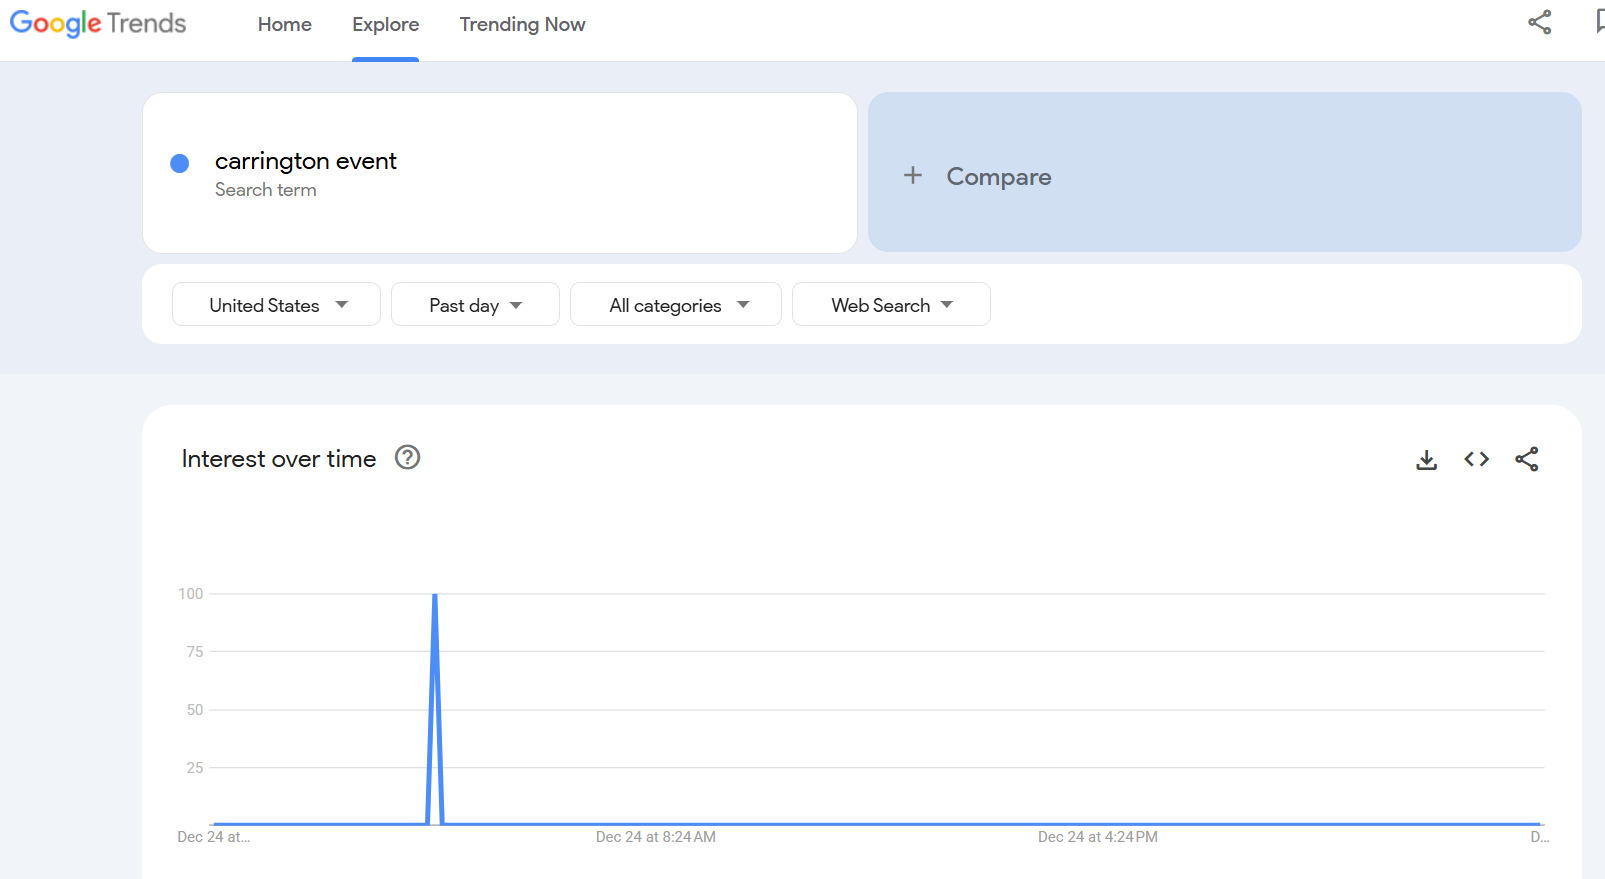This screenshot has height=879, width=1605.
Task: Click the feedback icon at top right edge
Action: coord(1599,23)
